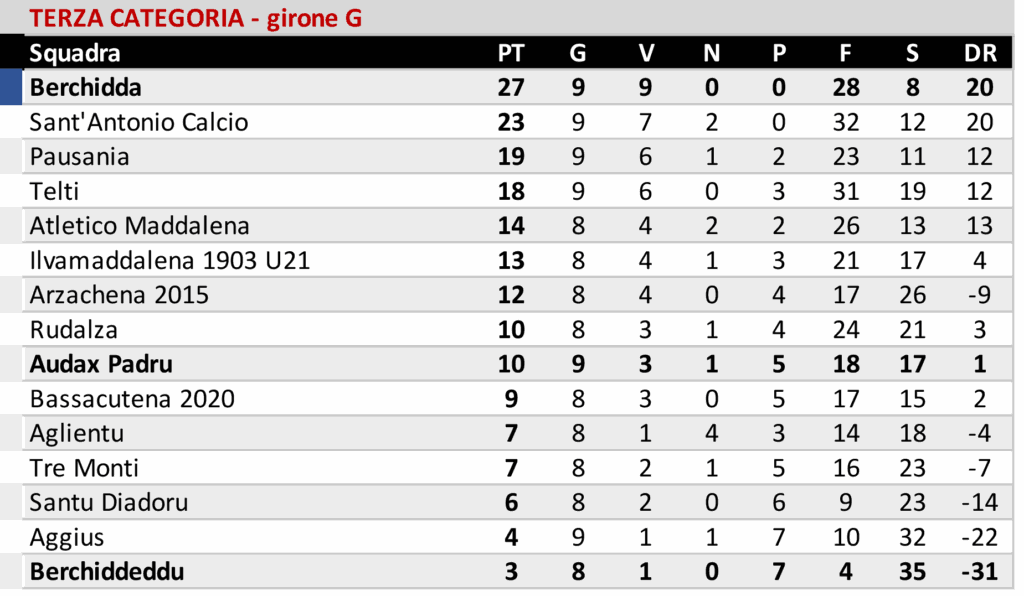Viewport: 1024px width, 596px height.
Task: Click the 'DR' column header
Action: pyautogui.click(x=979, y=53)
